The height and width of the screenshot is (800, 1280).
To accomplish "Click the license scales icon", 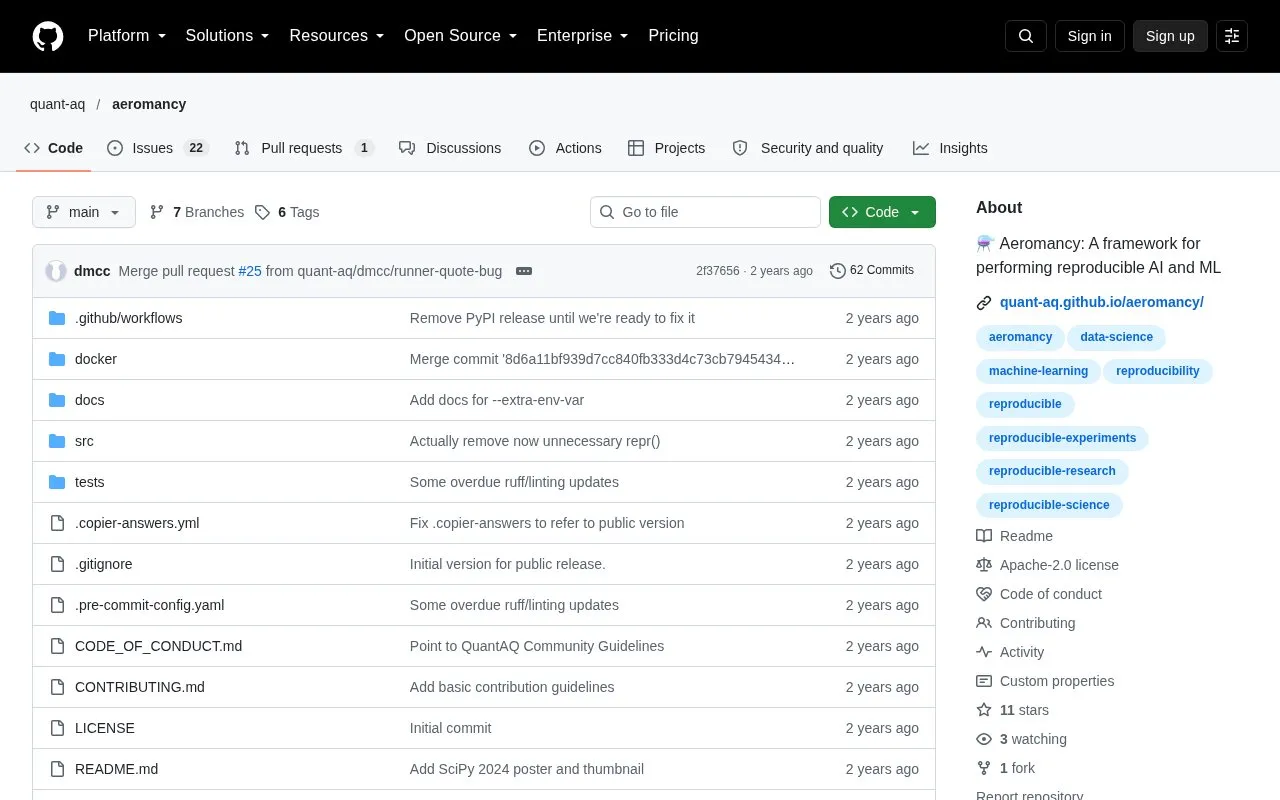I will 984,565.
